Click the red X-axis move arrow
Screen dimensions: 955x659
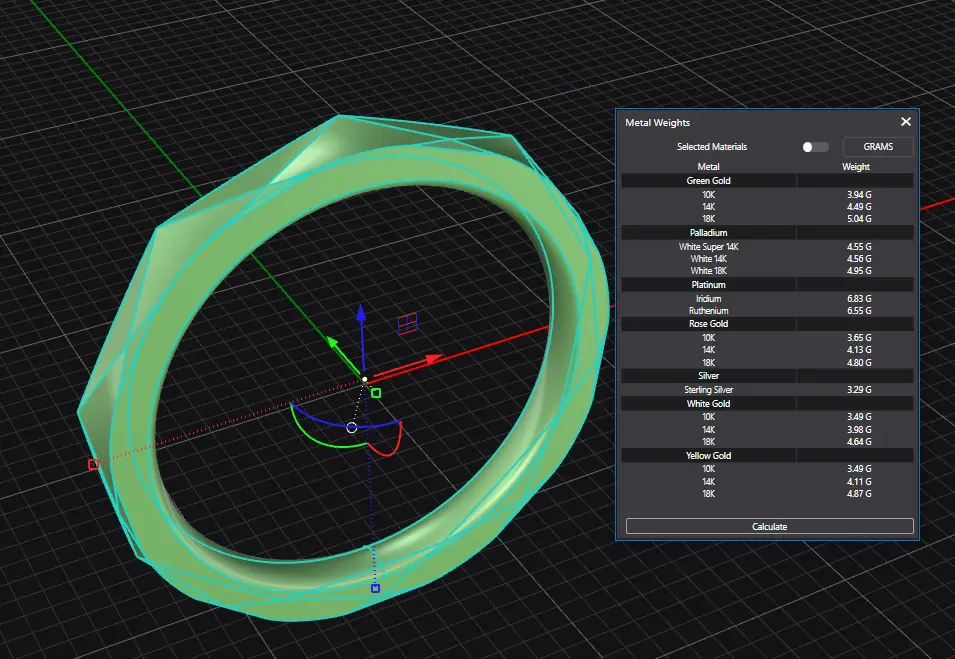[x=431, y=357]
